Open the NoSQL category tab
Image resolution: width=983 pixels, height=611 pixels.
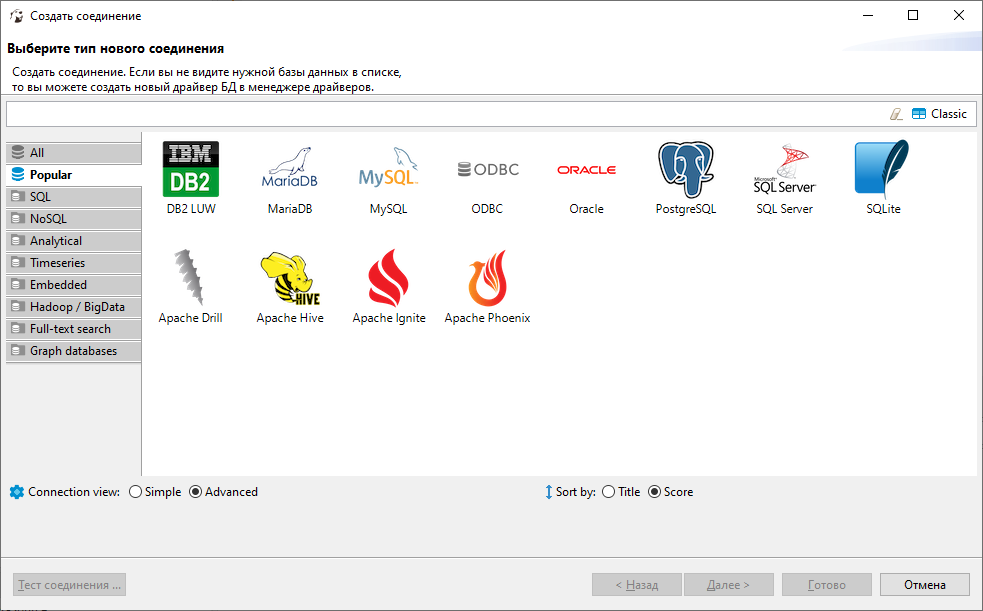tap(74, 219)
